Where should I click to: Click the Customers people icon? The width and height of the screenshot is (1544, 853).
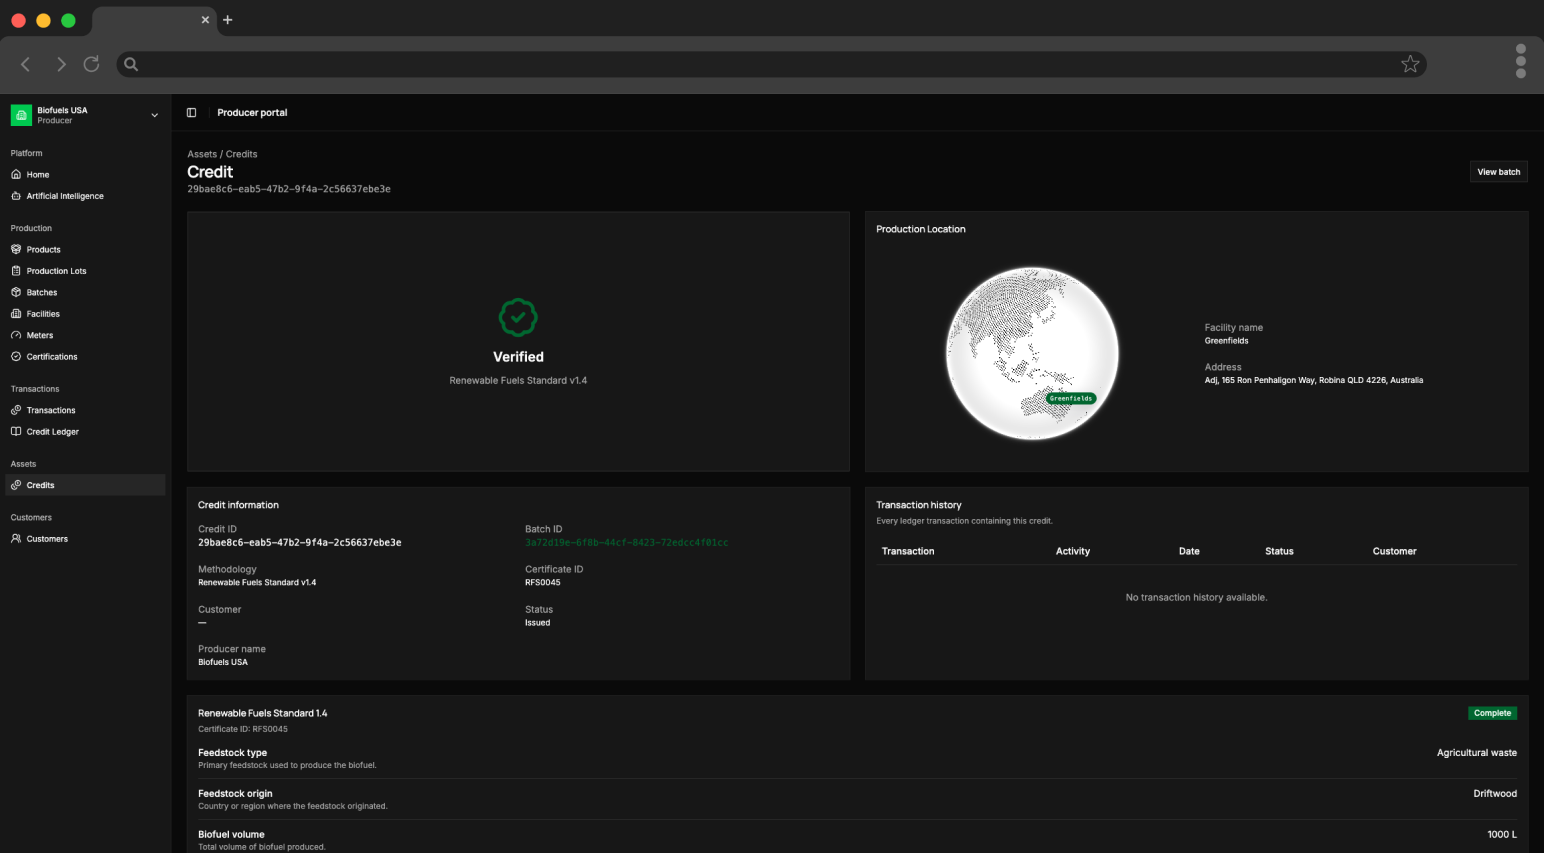pos(16,539)
